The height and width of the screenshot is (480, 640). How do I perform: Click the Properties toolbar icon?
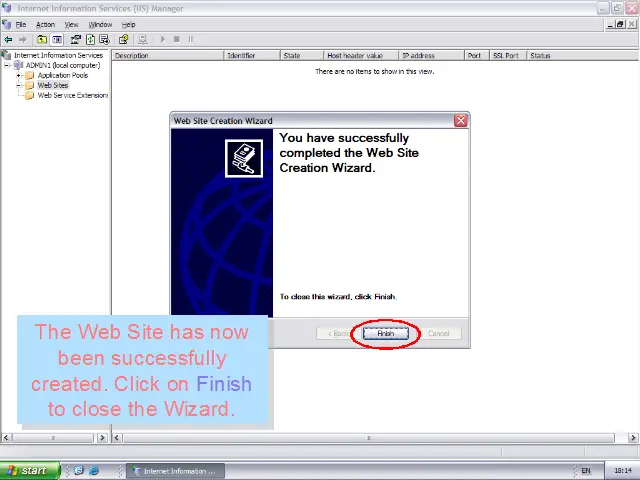point(76,40)
